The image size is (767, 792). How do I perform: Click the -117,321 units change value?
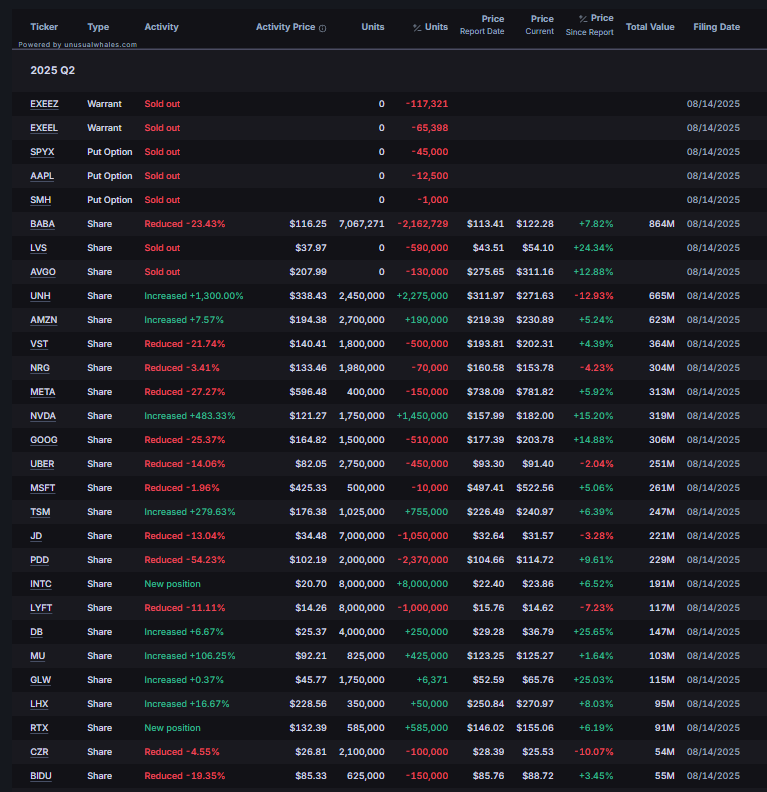click(427, 104)
